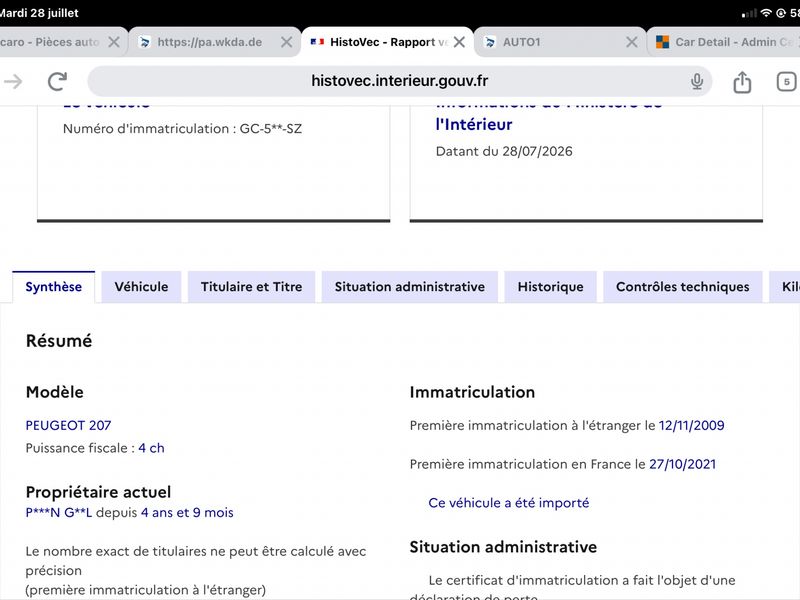Click the Propriétaire actuel heading
This screenshot has width=800, height=600.
click(98, 492)
